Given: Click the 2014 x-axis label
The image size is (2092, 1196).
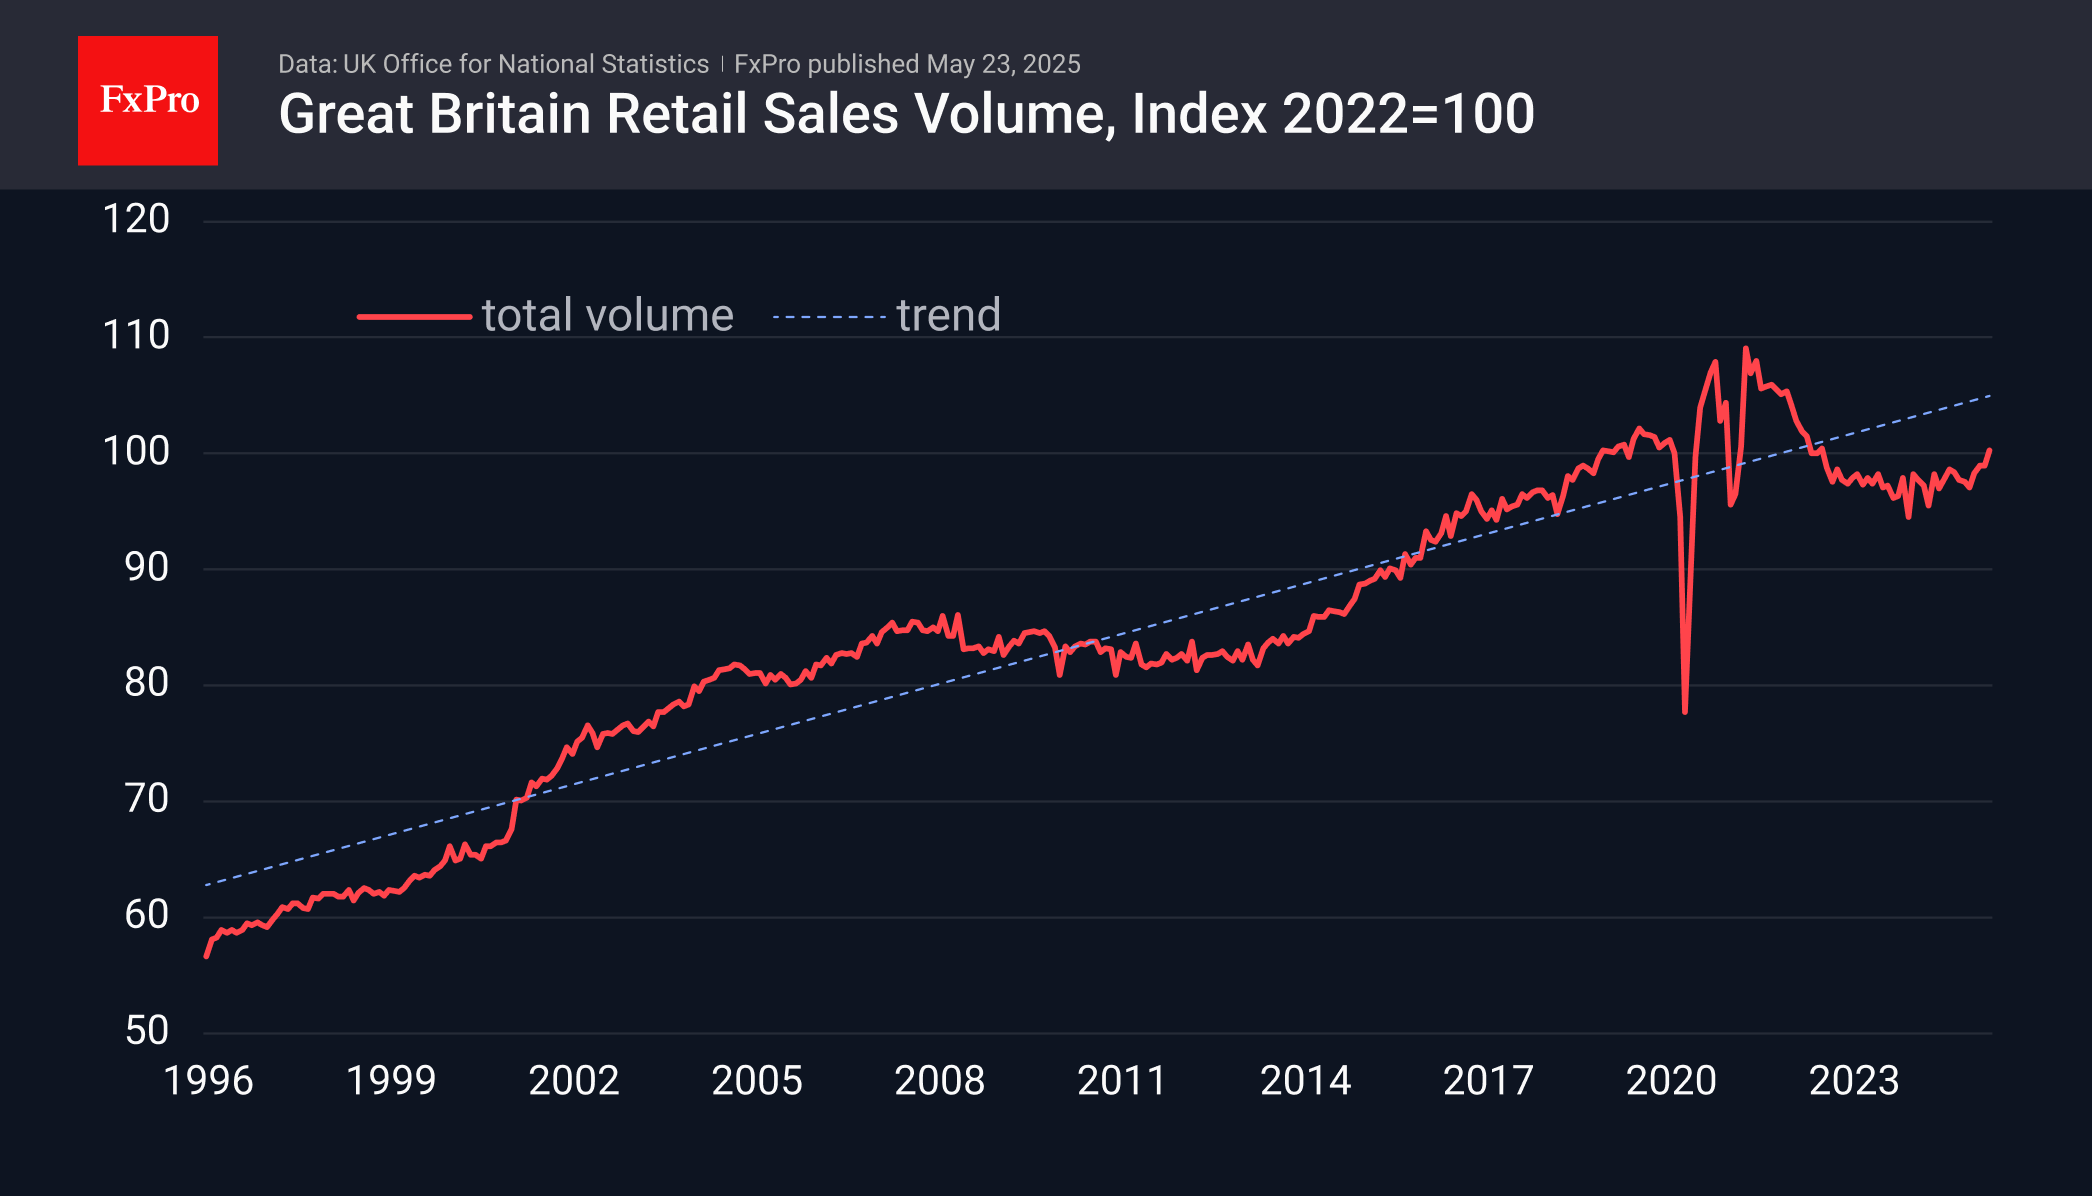Looking at the screenshot, I should point(1305,1081).
